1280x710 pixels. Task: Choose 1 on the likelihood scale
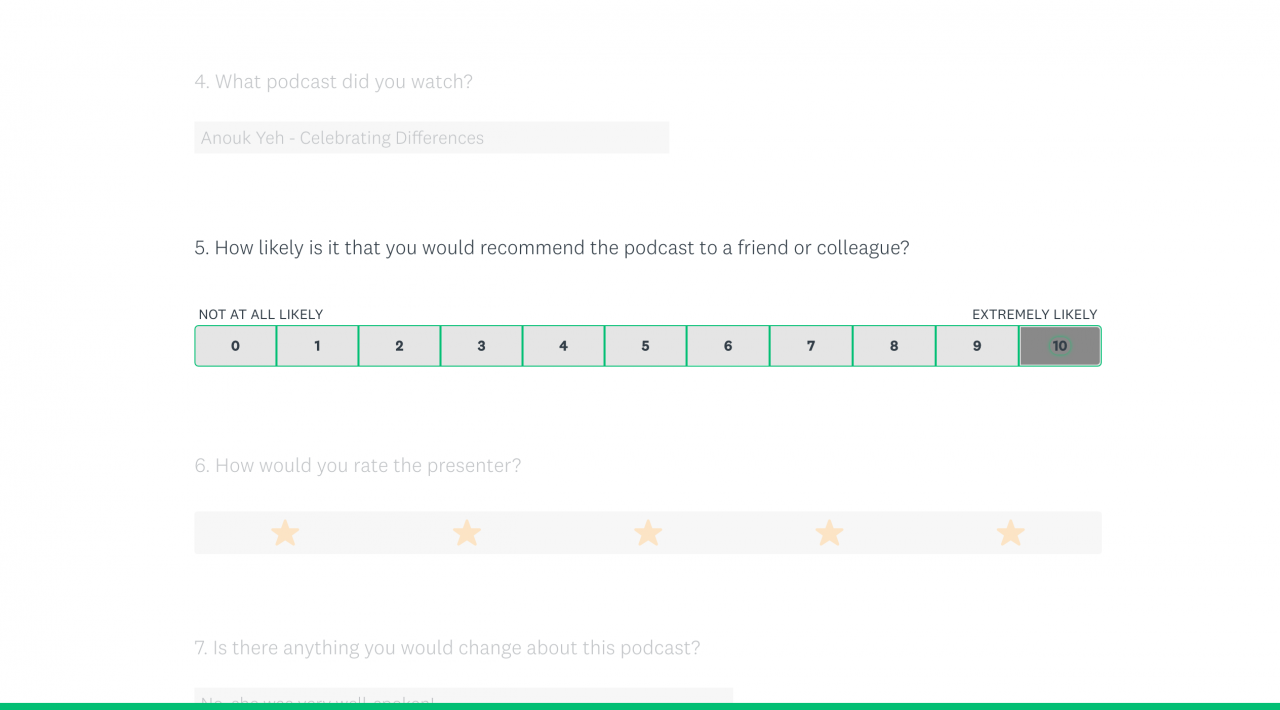coord(318,346)
